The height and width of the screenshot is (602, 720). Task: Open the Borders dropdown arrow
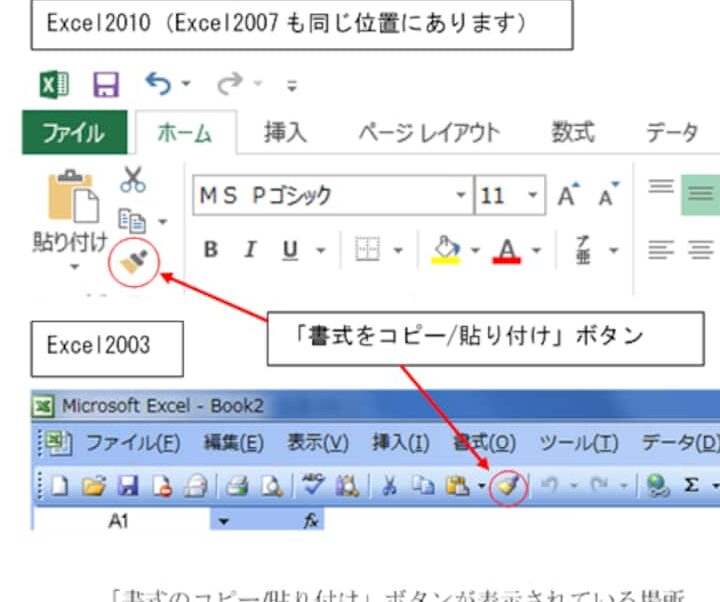[x=398, y=251]
